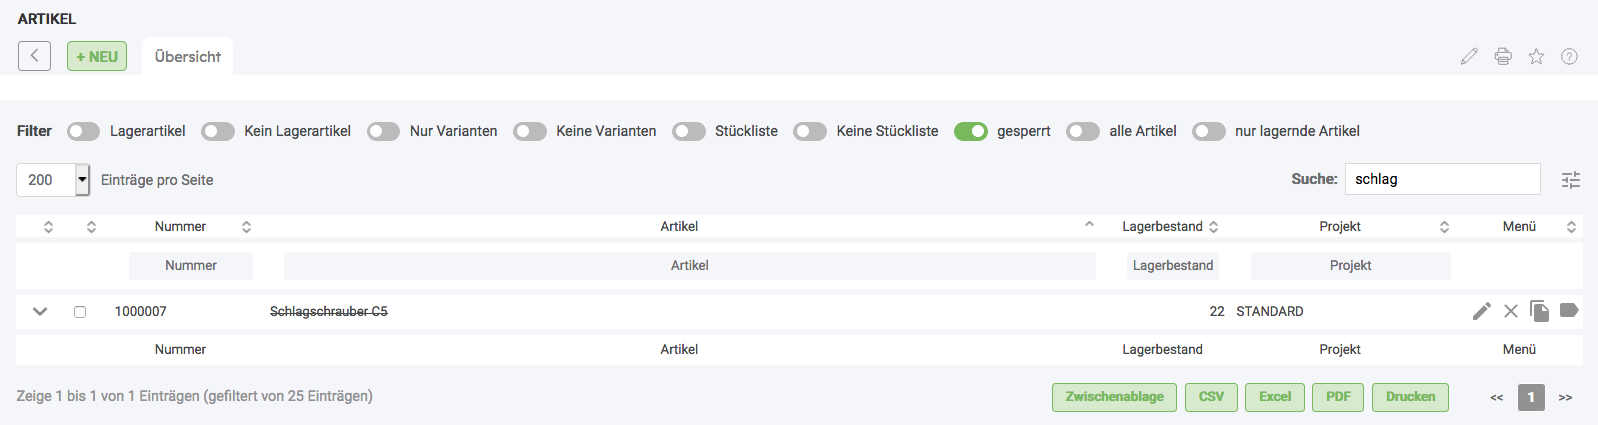Click the + NEU button
Image resolution: width=1598 pixels, height=425 pixels.
coord(97,56)
